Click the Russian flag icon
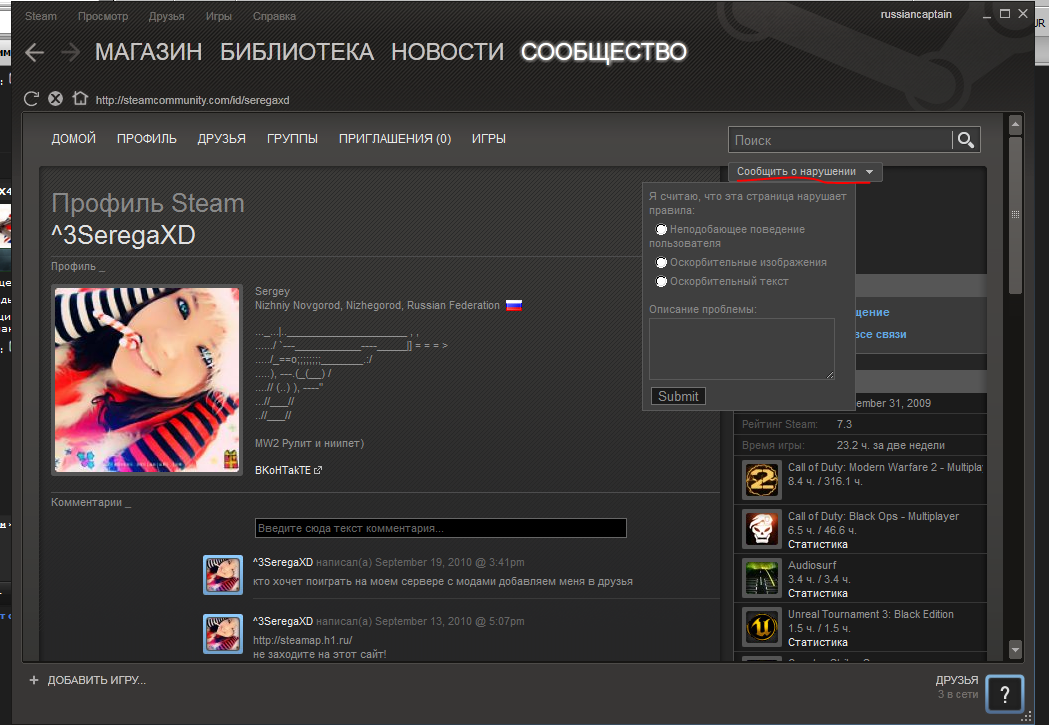The width and height of the screenshot is (1049, 725). 514,306
